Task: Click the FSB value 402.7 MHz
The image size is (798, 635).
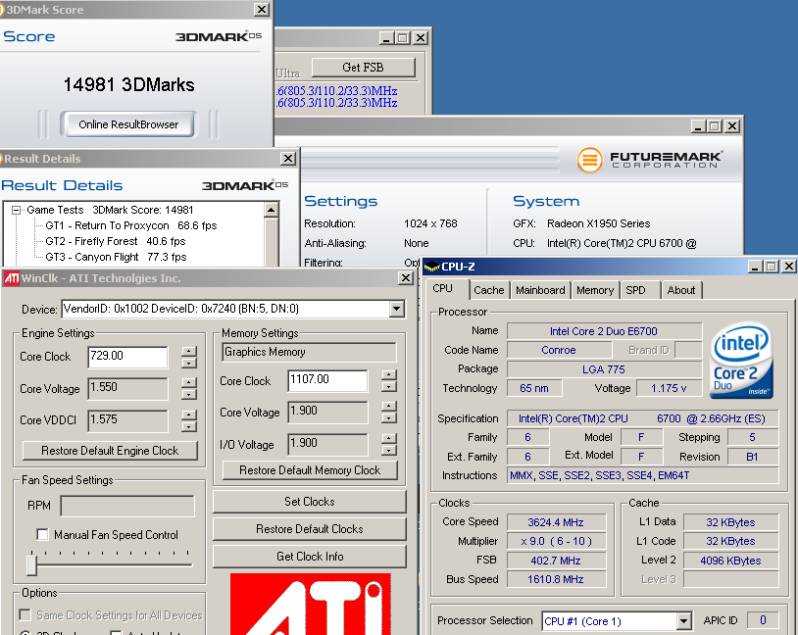Action: 556,560
